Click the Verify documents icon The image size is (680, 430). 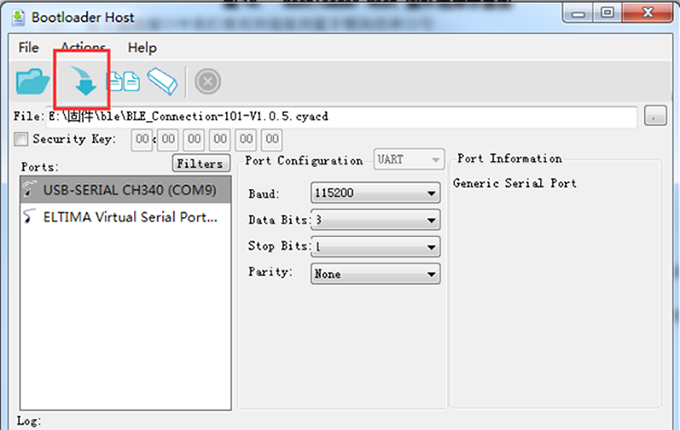[x=124, y=81]
